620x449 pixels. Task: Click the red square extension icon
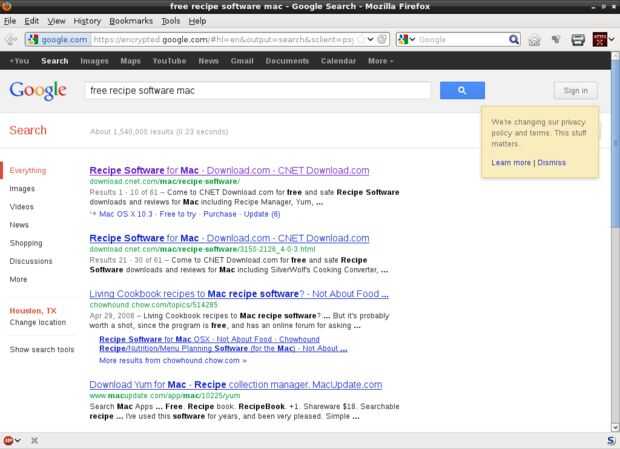point(599,40)
